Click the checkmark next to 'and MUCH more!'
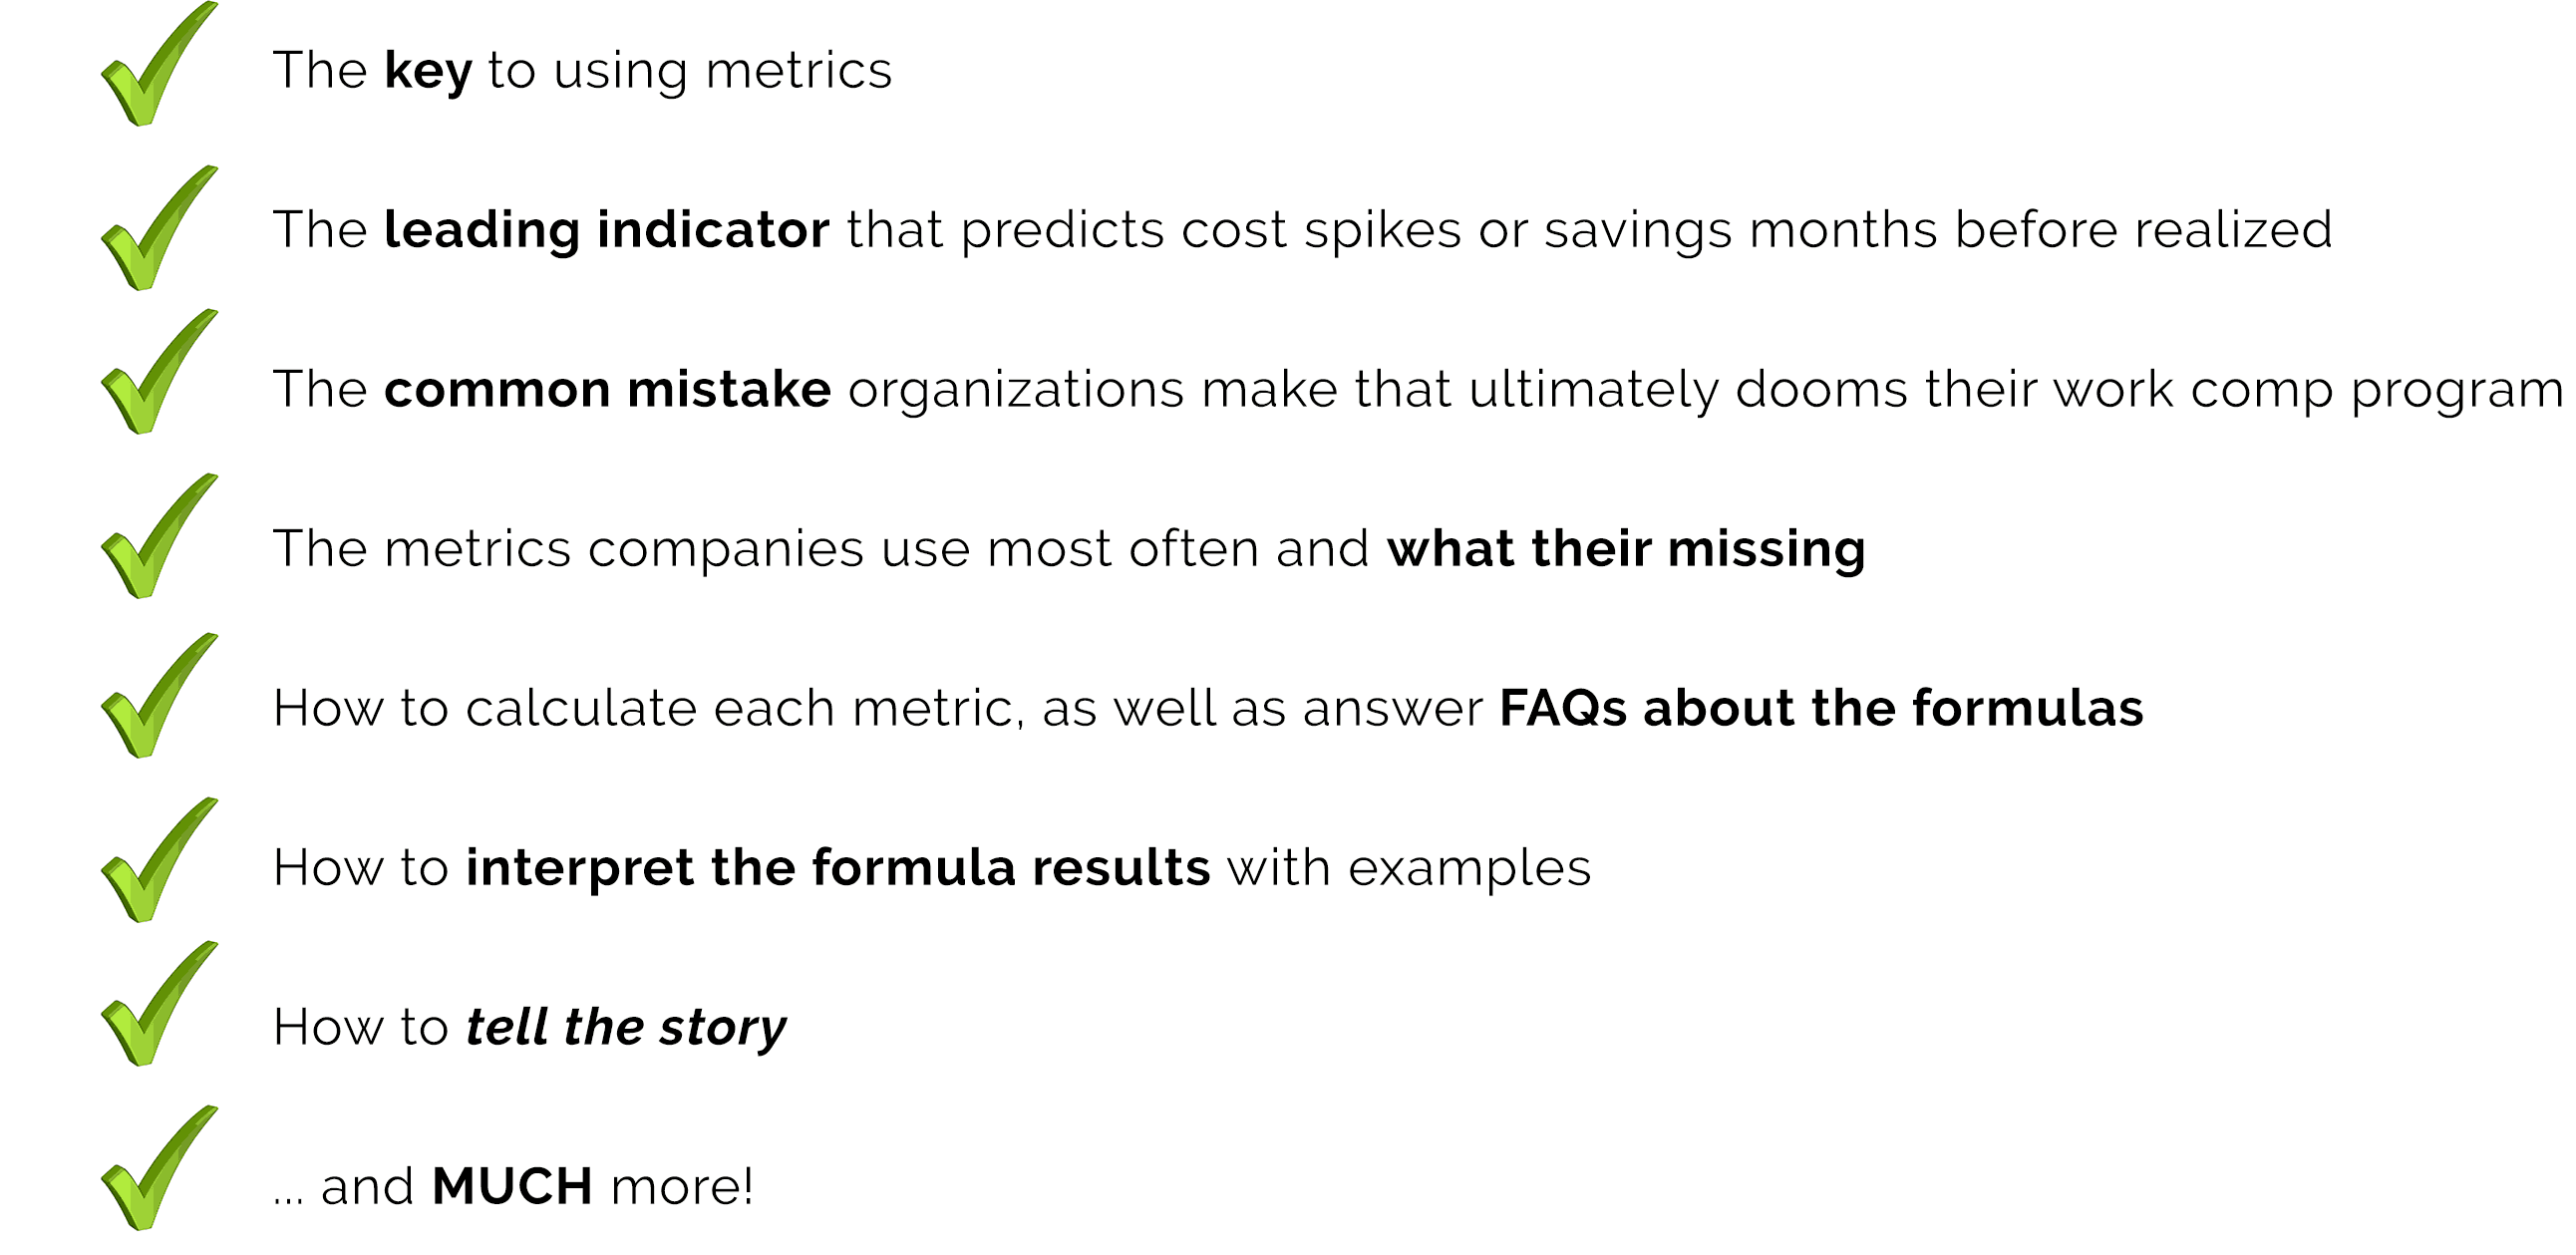2576x1255 pixels. point(159,1168)
